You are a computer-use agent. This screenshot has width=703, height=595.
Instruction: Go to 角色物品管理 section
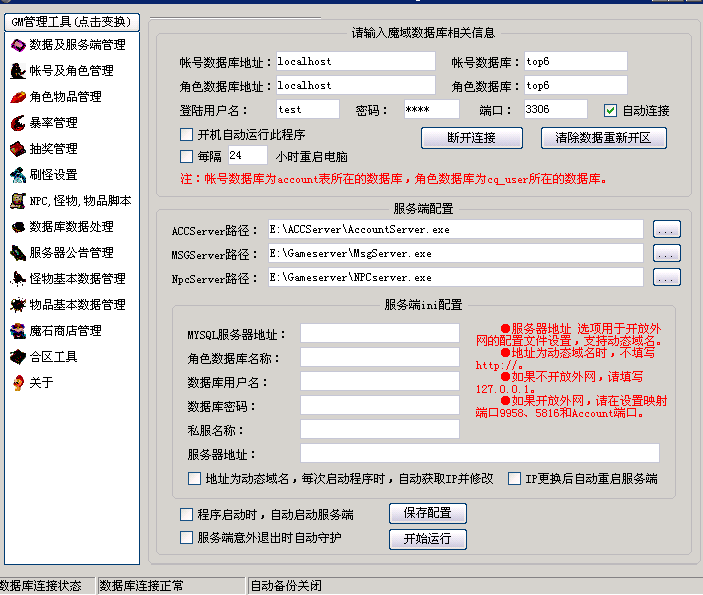coord(65,97)
